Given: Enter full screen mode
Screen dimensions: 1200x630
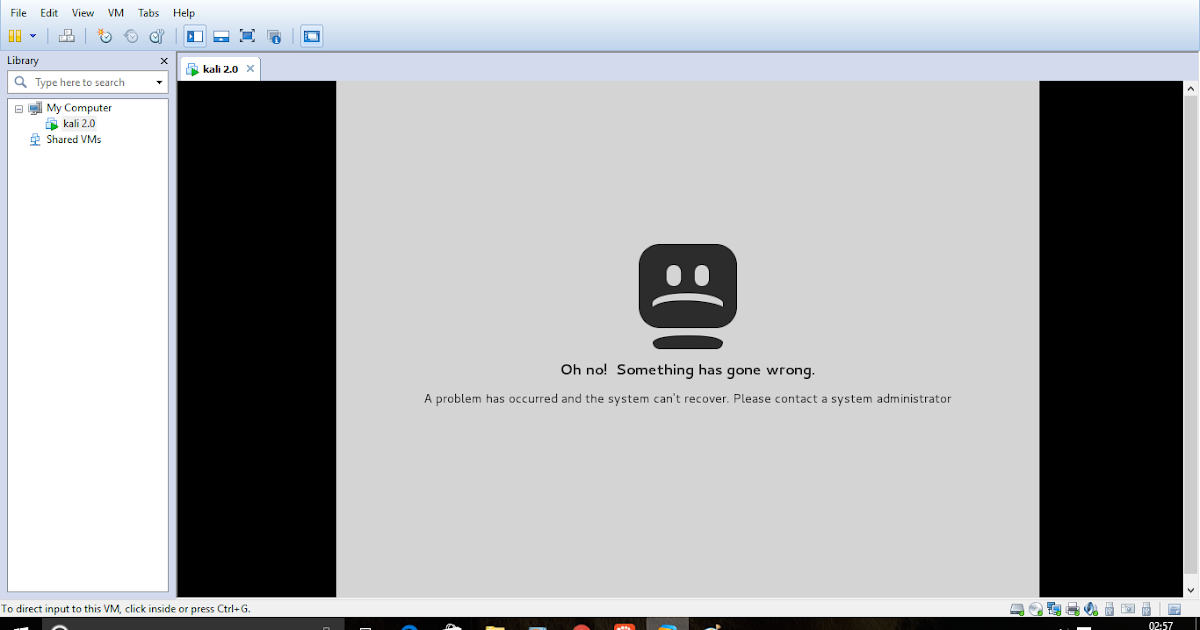Looking at the screenshot, I should coord(247,36).
